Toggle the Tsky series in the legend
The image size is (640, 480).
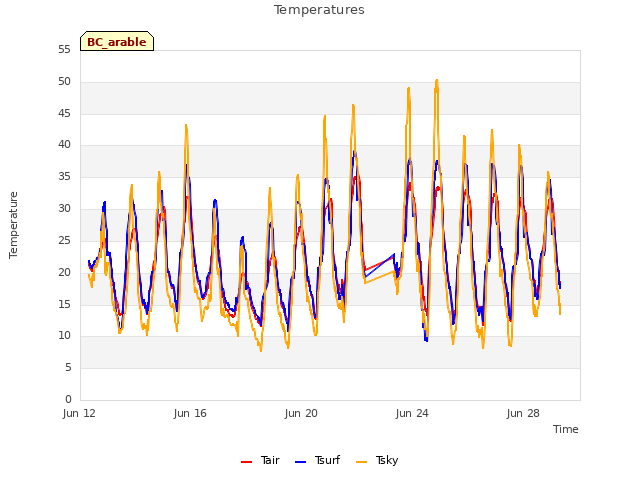point(377,460)
